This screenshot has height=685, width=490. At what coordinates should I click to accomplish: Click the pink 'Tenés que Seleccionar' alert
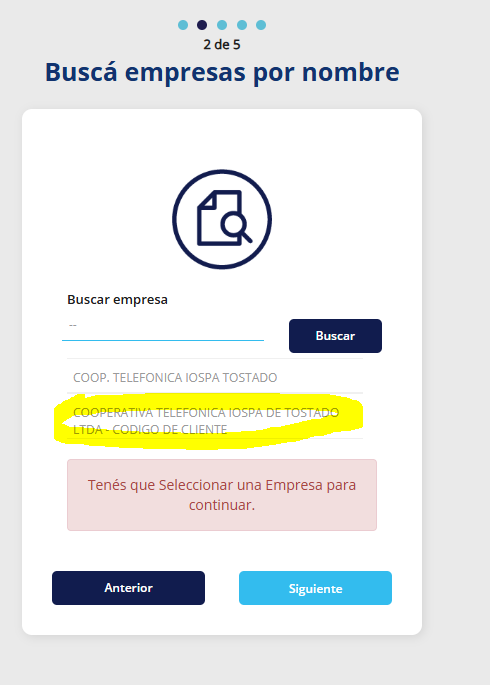pos(222,495)
